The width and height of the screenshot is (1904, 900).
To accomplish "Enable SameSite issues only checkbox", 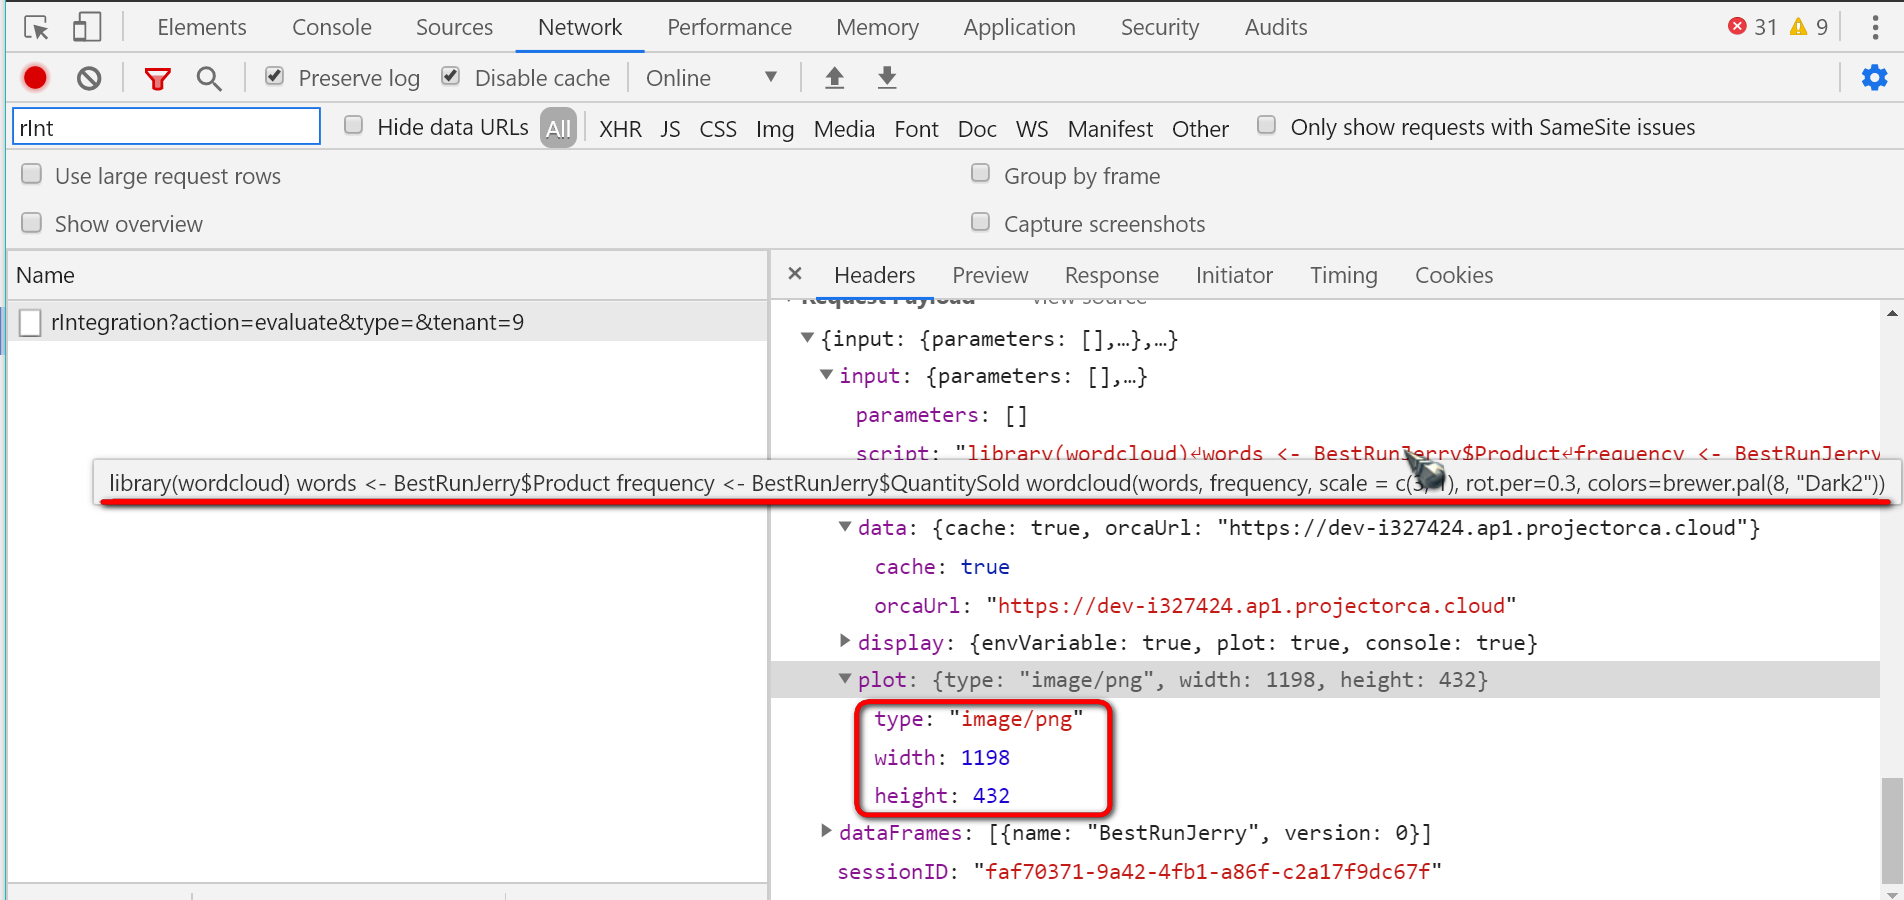I will 1266,125.
